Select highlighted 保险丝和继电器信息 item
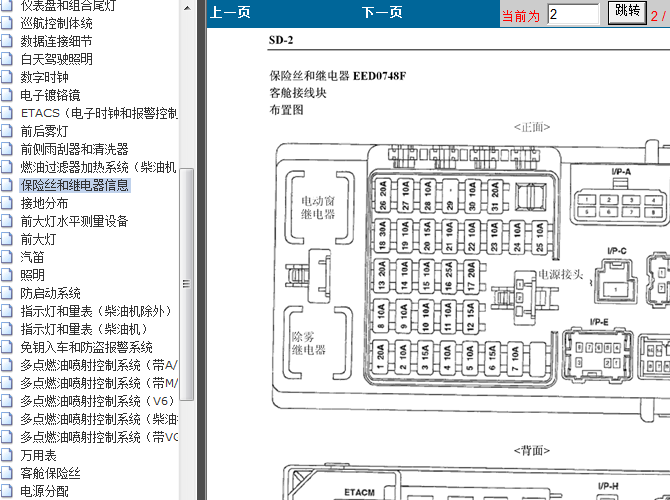Image resolution: width=670 pixels, height=500 pixels. click(x=74, y=185)
